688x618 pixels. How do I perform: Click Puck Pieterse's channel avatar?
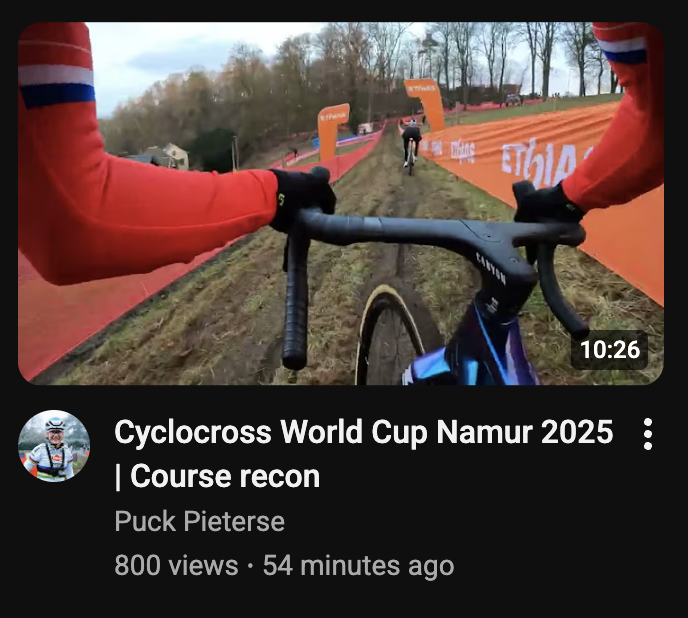point(54,446)
